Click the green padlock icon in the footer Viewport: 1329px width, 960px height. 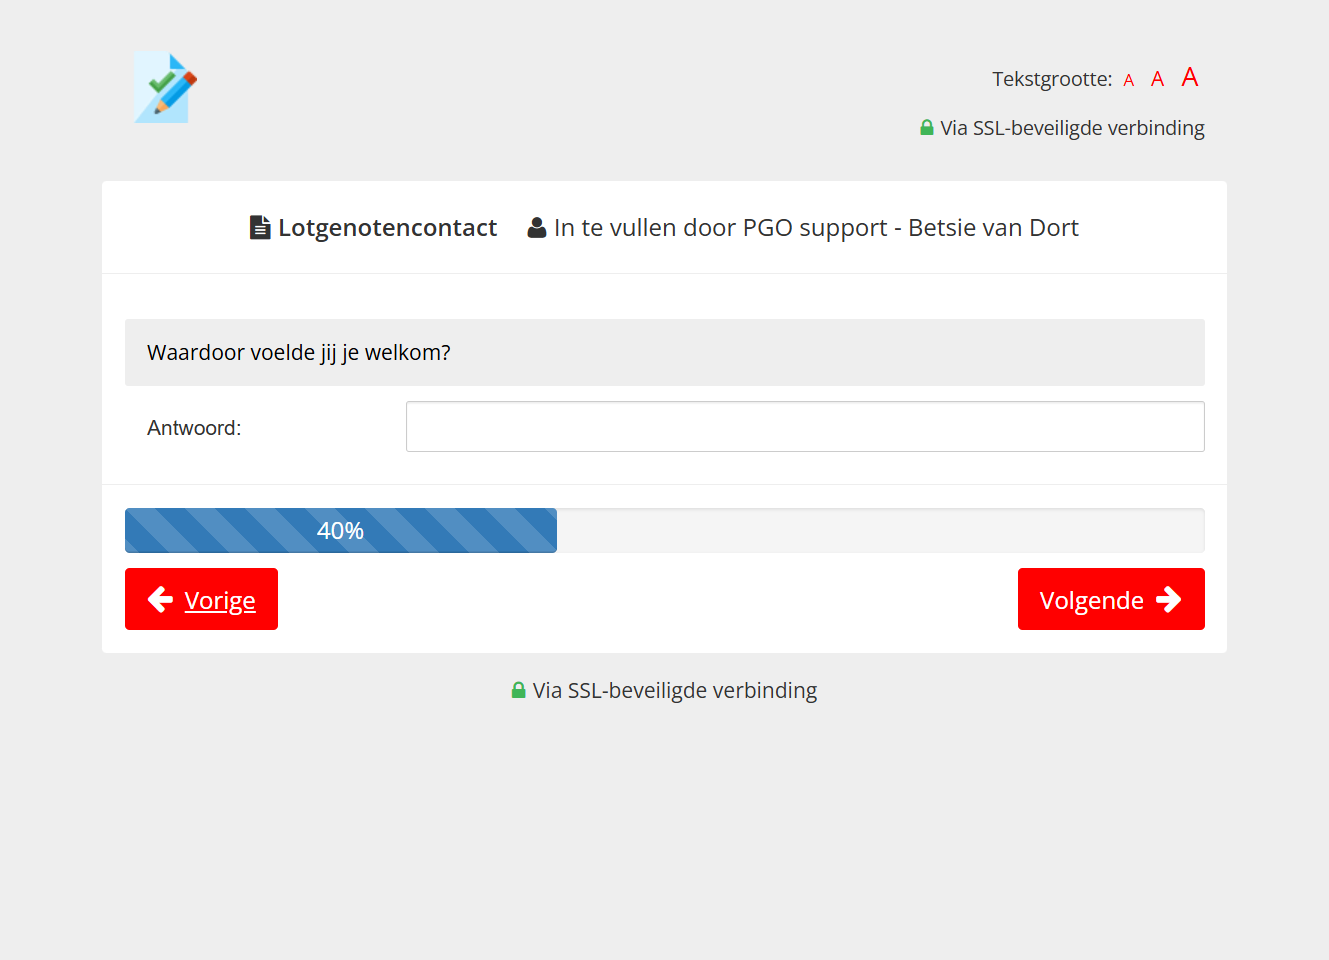click(518, 690)
